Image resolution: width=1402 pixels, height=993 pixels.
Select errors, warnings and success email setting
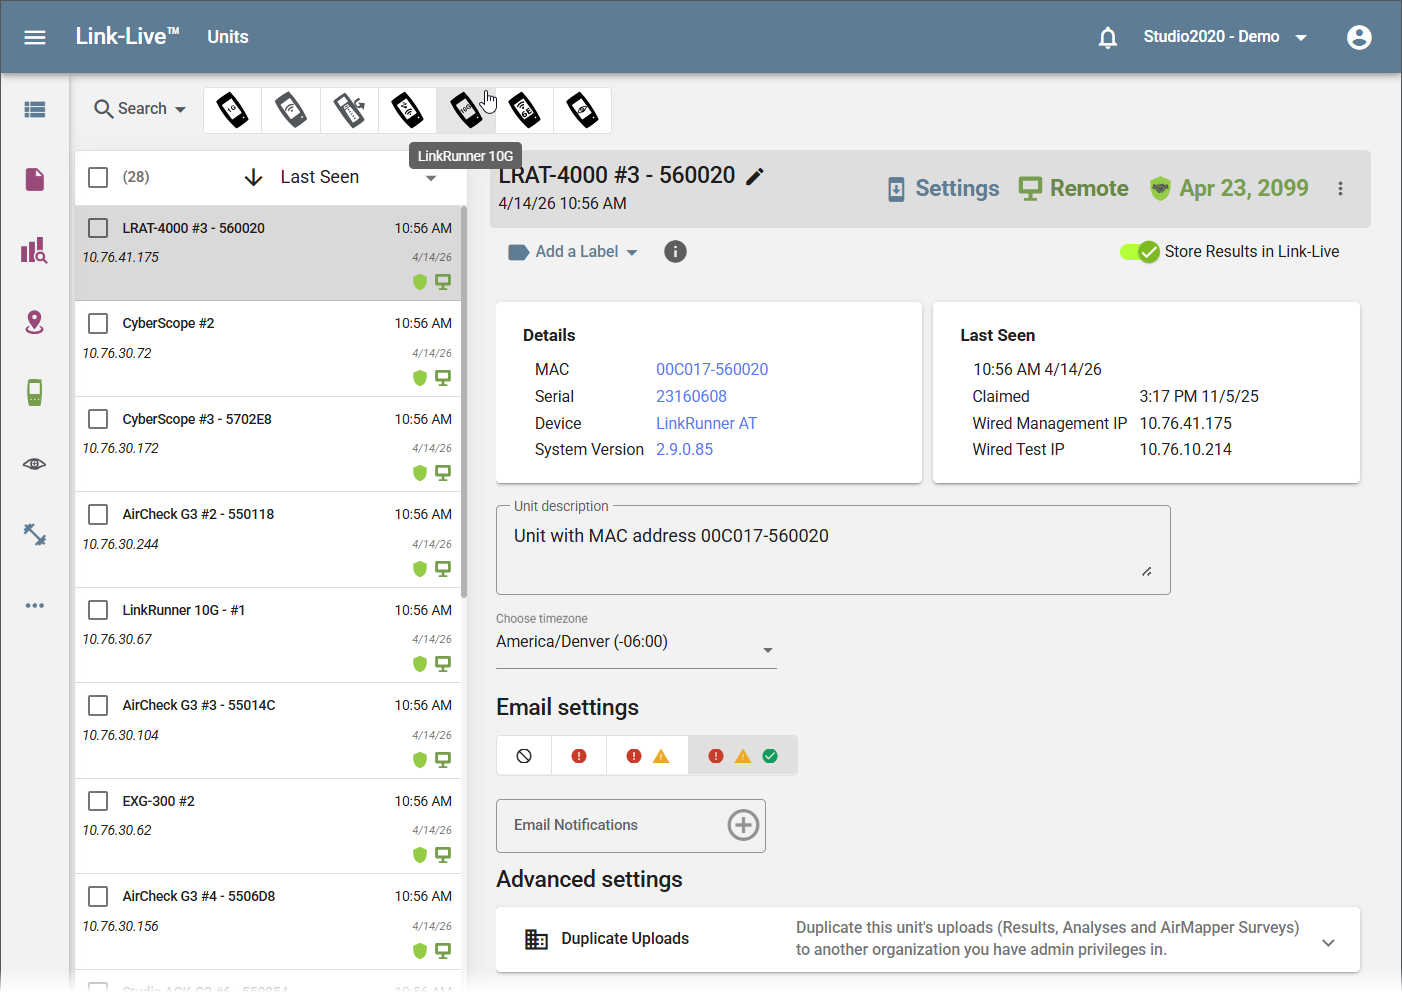(743, 756)
